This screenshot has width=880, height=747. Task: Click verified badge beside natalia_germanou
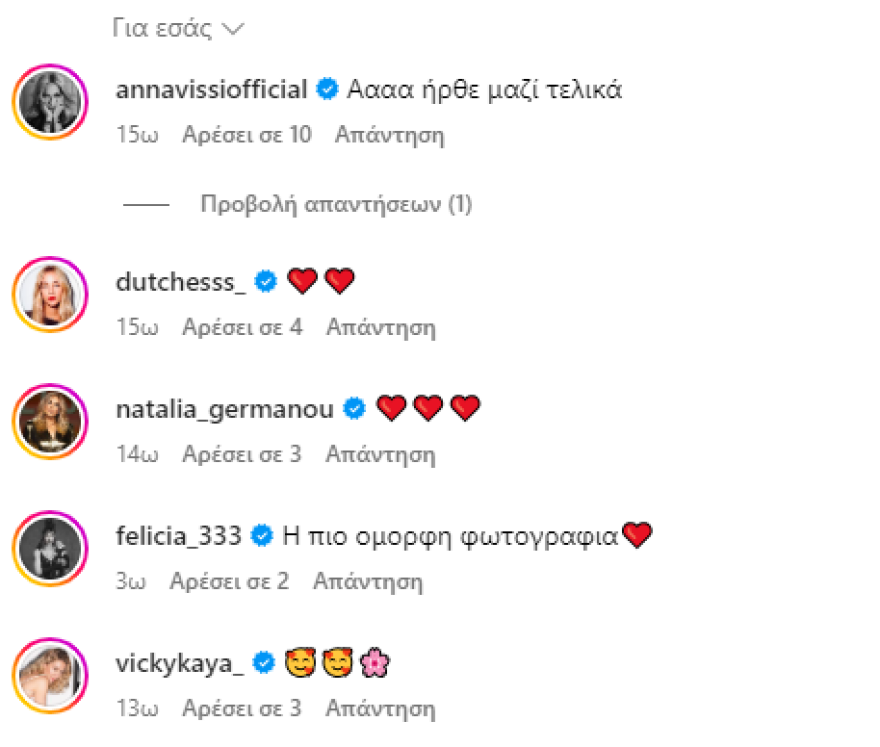[354, 409]
